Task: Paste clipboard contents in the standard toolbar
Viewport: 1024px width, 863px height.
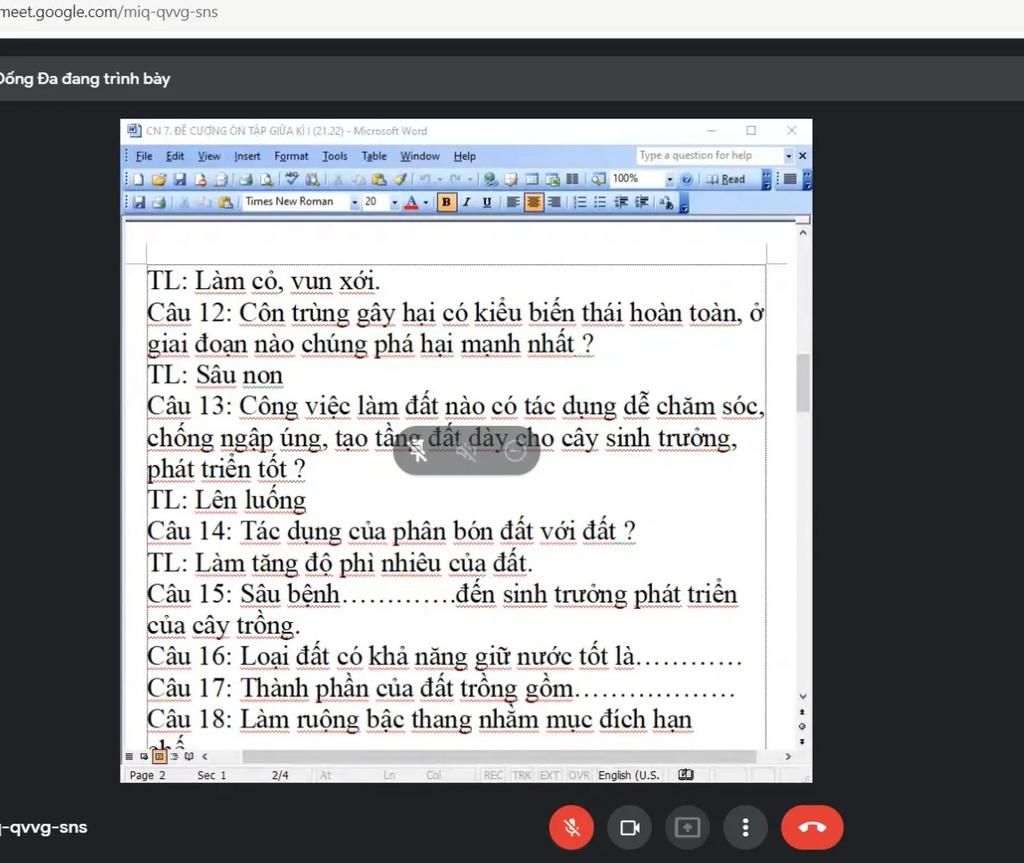Action: [379, 179]
